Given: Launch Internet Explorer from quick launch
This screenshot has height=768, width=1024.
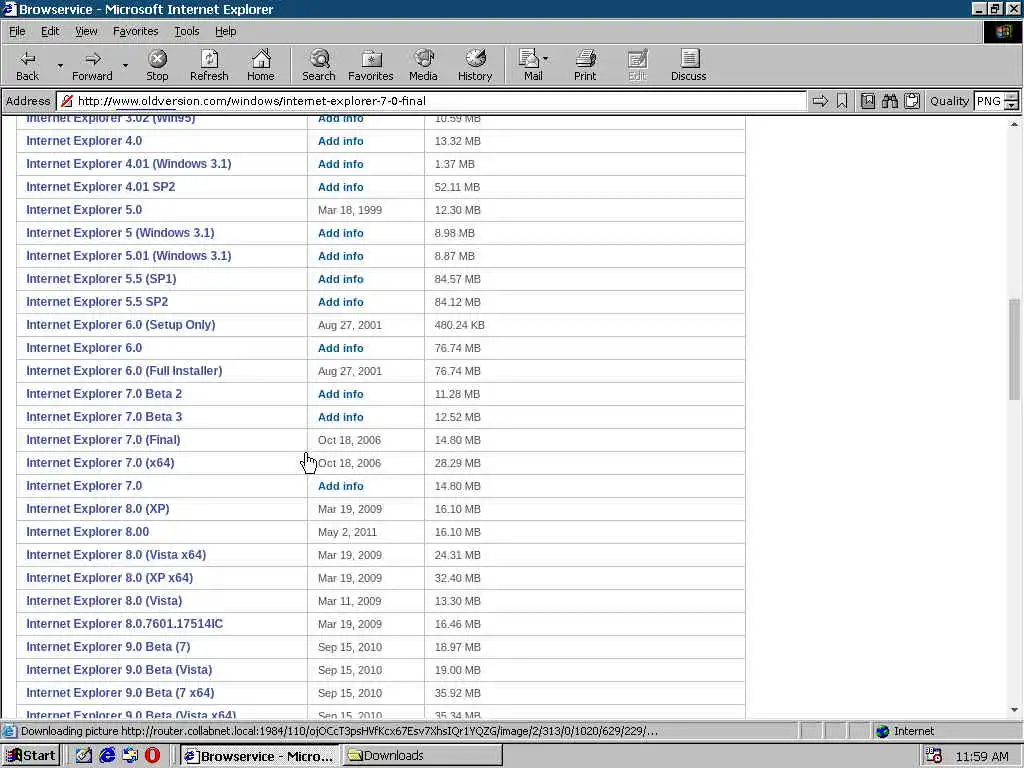Looking at the screenshot, I should point(107,756).
